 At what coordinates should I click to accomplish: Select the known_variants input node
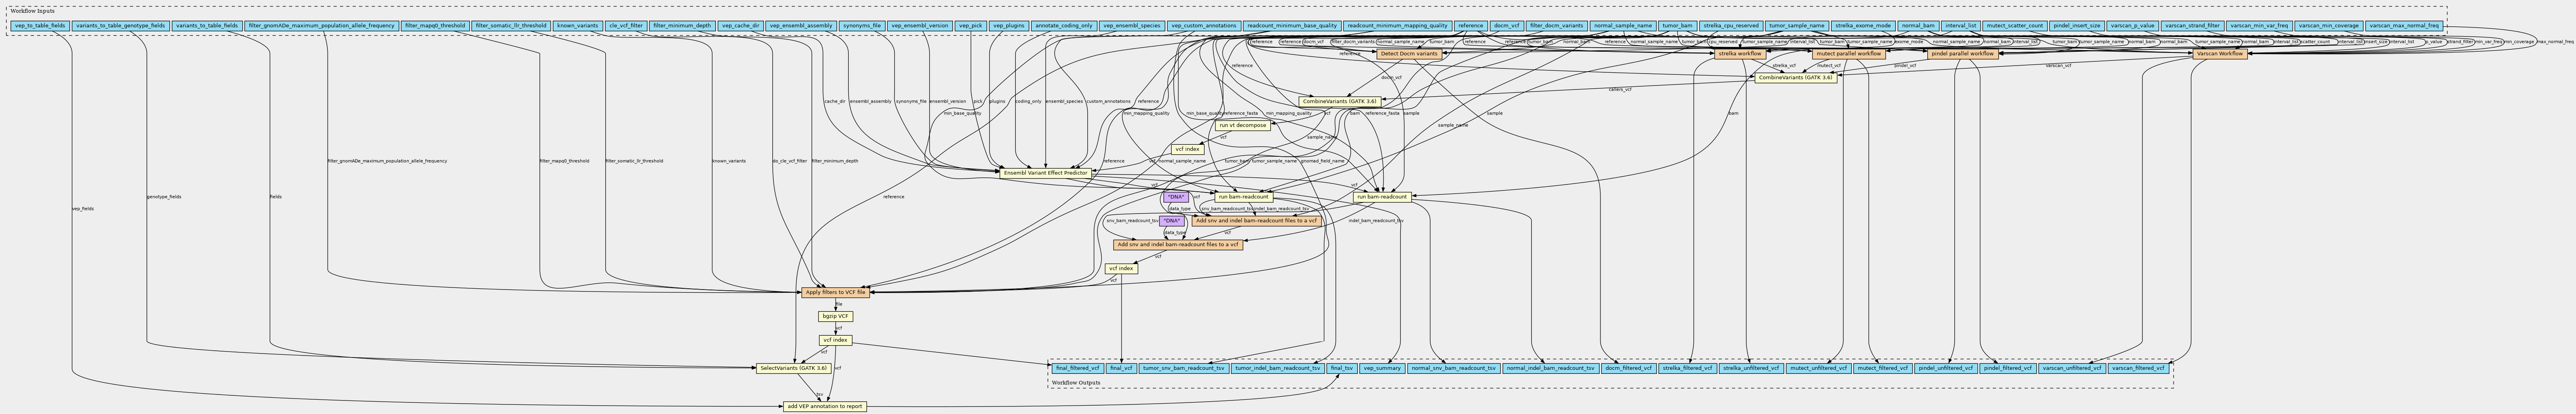[578, 25]
